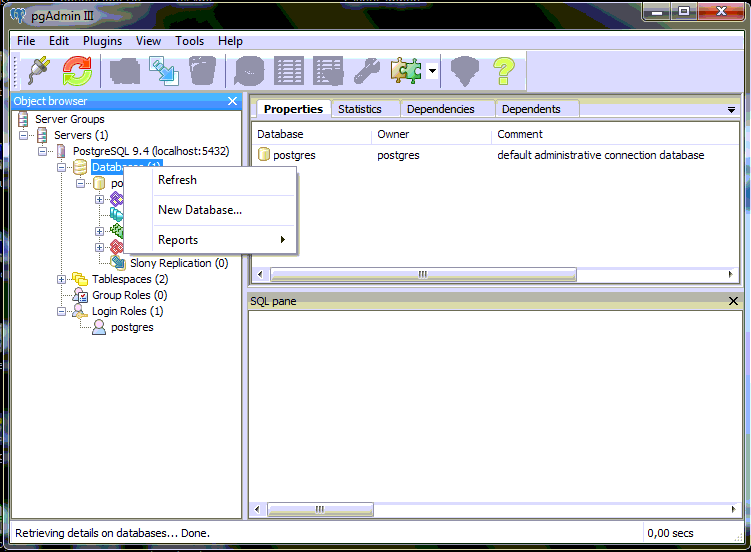
Task: Open the plugins dropdown arrow
Action: 432,71
